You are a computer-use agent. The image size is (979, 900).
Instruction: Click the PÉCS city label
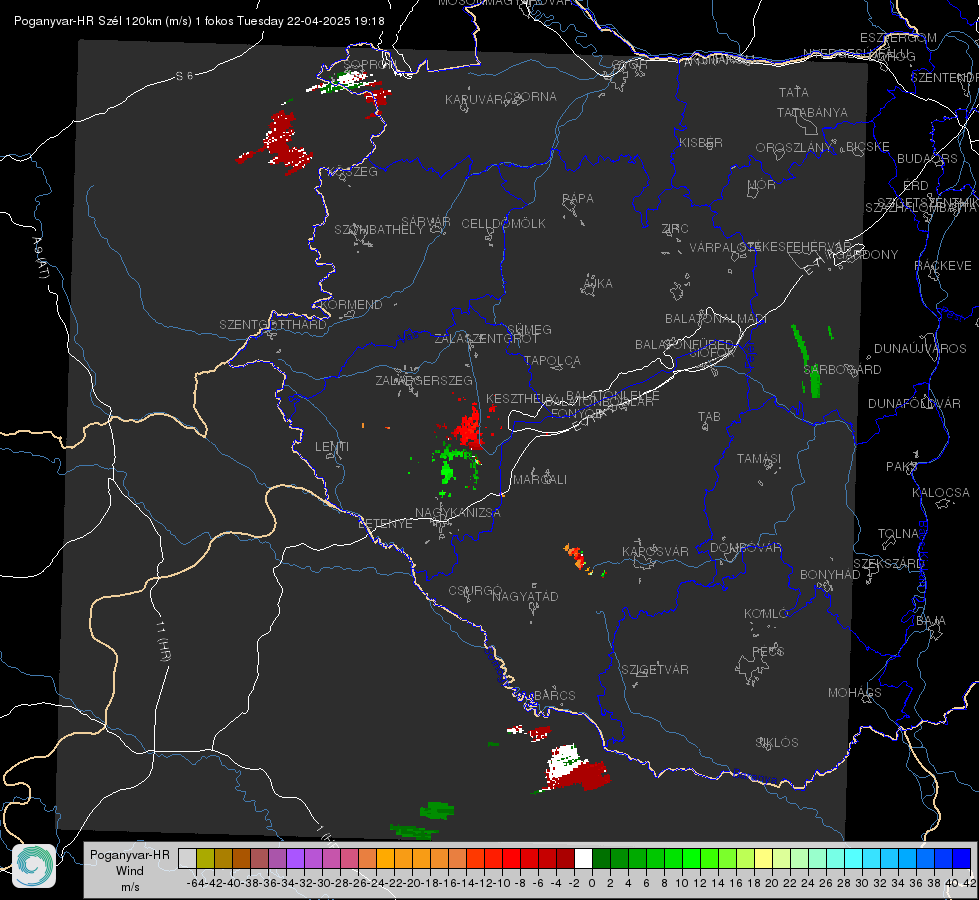tap(767, 651)
